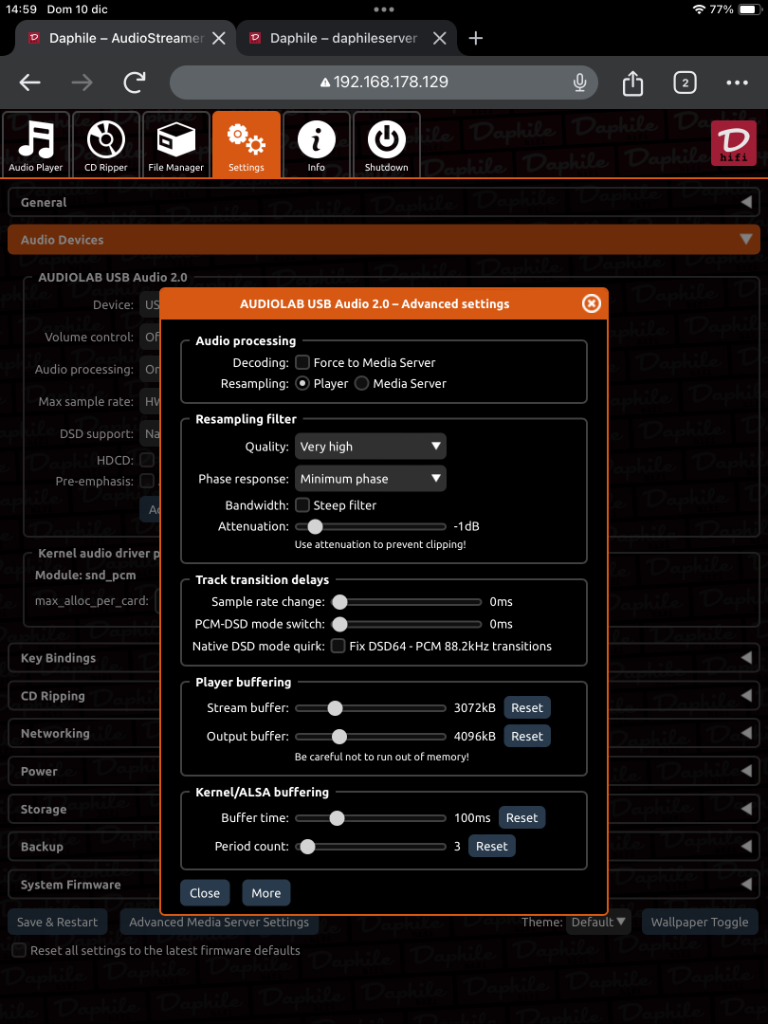Adjust the Sample rate change delay slider
The width and height of the screenshot is (768, 1024).
pos(406,601)
